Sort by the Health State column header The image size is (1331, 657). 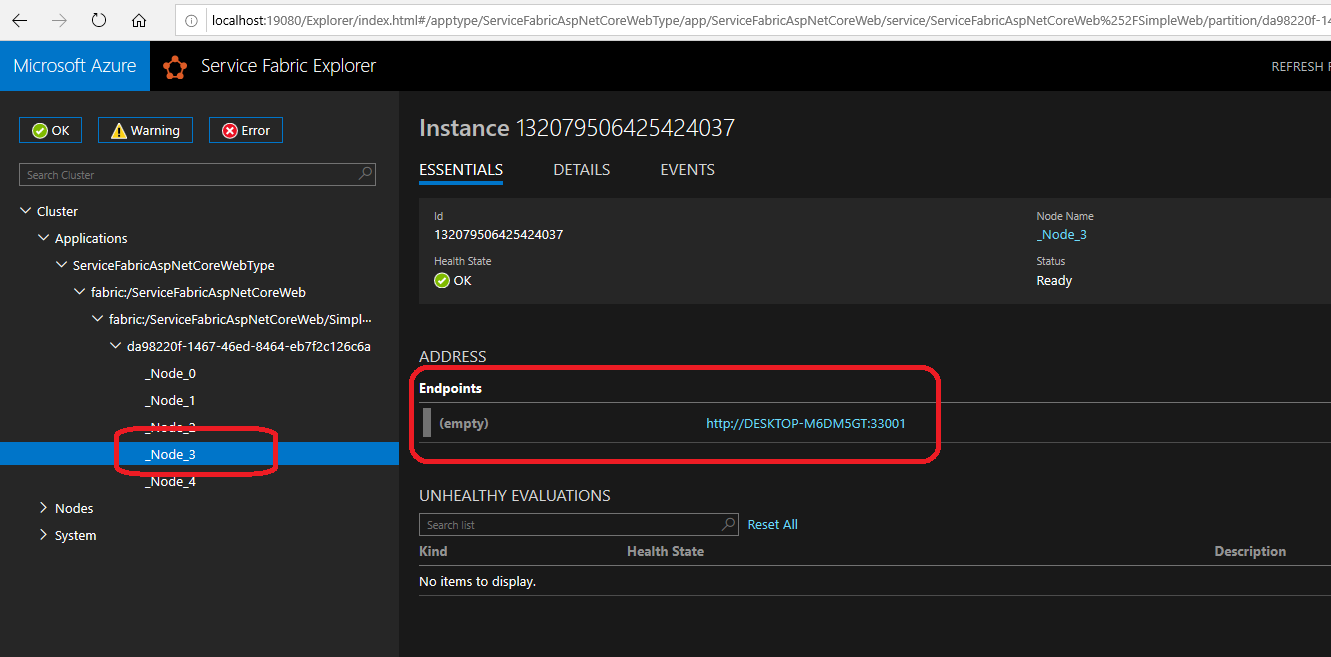(x=665, y=551)
